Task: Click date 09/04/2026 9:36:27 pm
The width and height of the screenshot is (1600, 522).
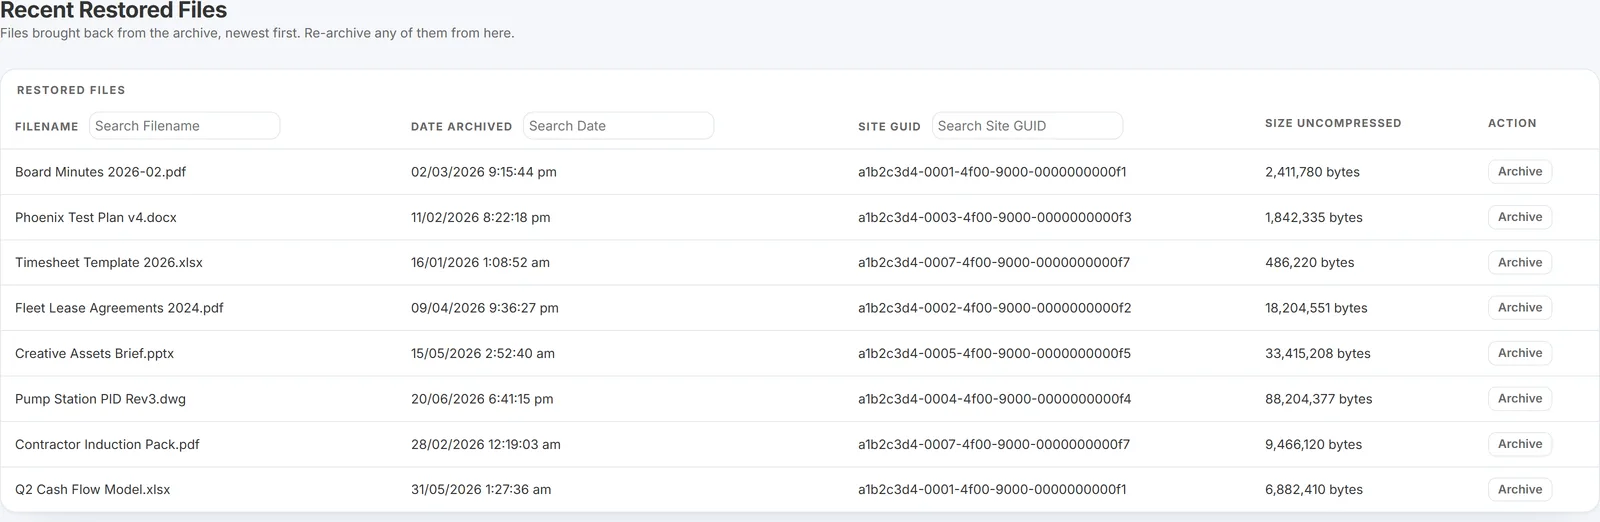Action: click(x=485, y=308)
